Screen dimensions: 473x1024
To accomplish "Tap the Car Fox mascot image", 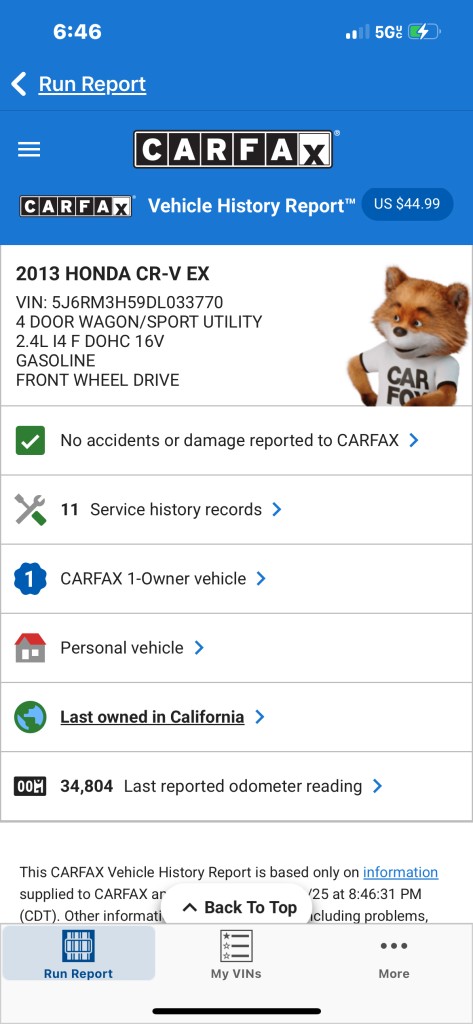I will 408,334.
